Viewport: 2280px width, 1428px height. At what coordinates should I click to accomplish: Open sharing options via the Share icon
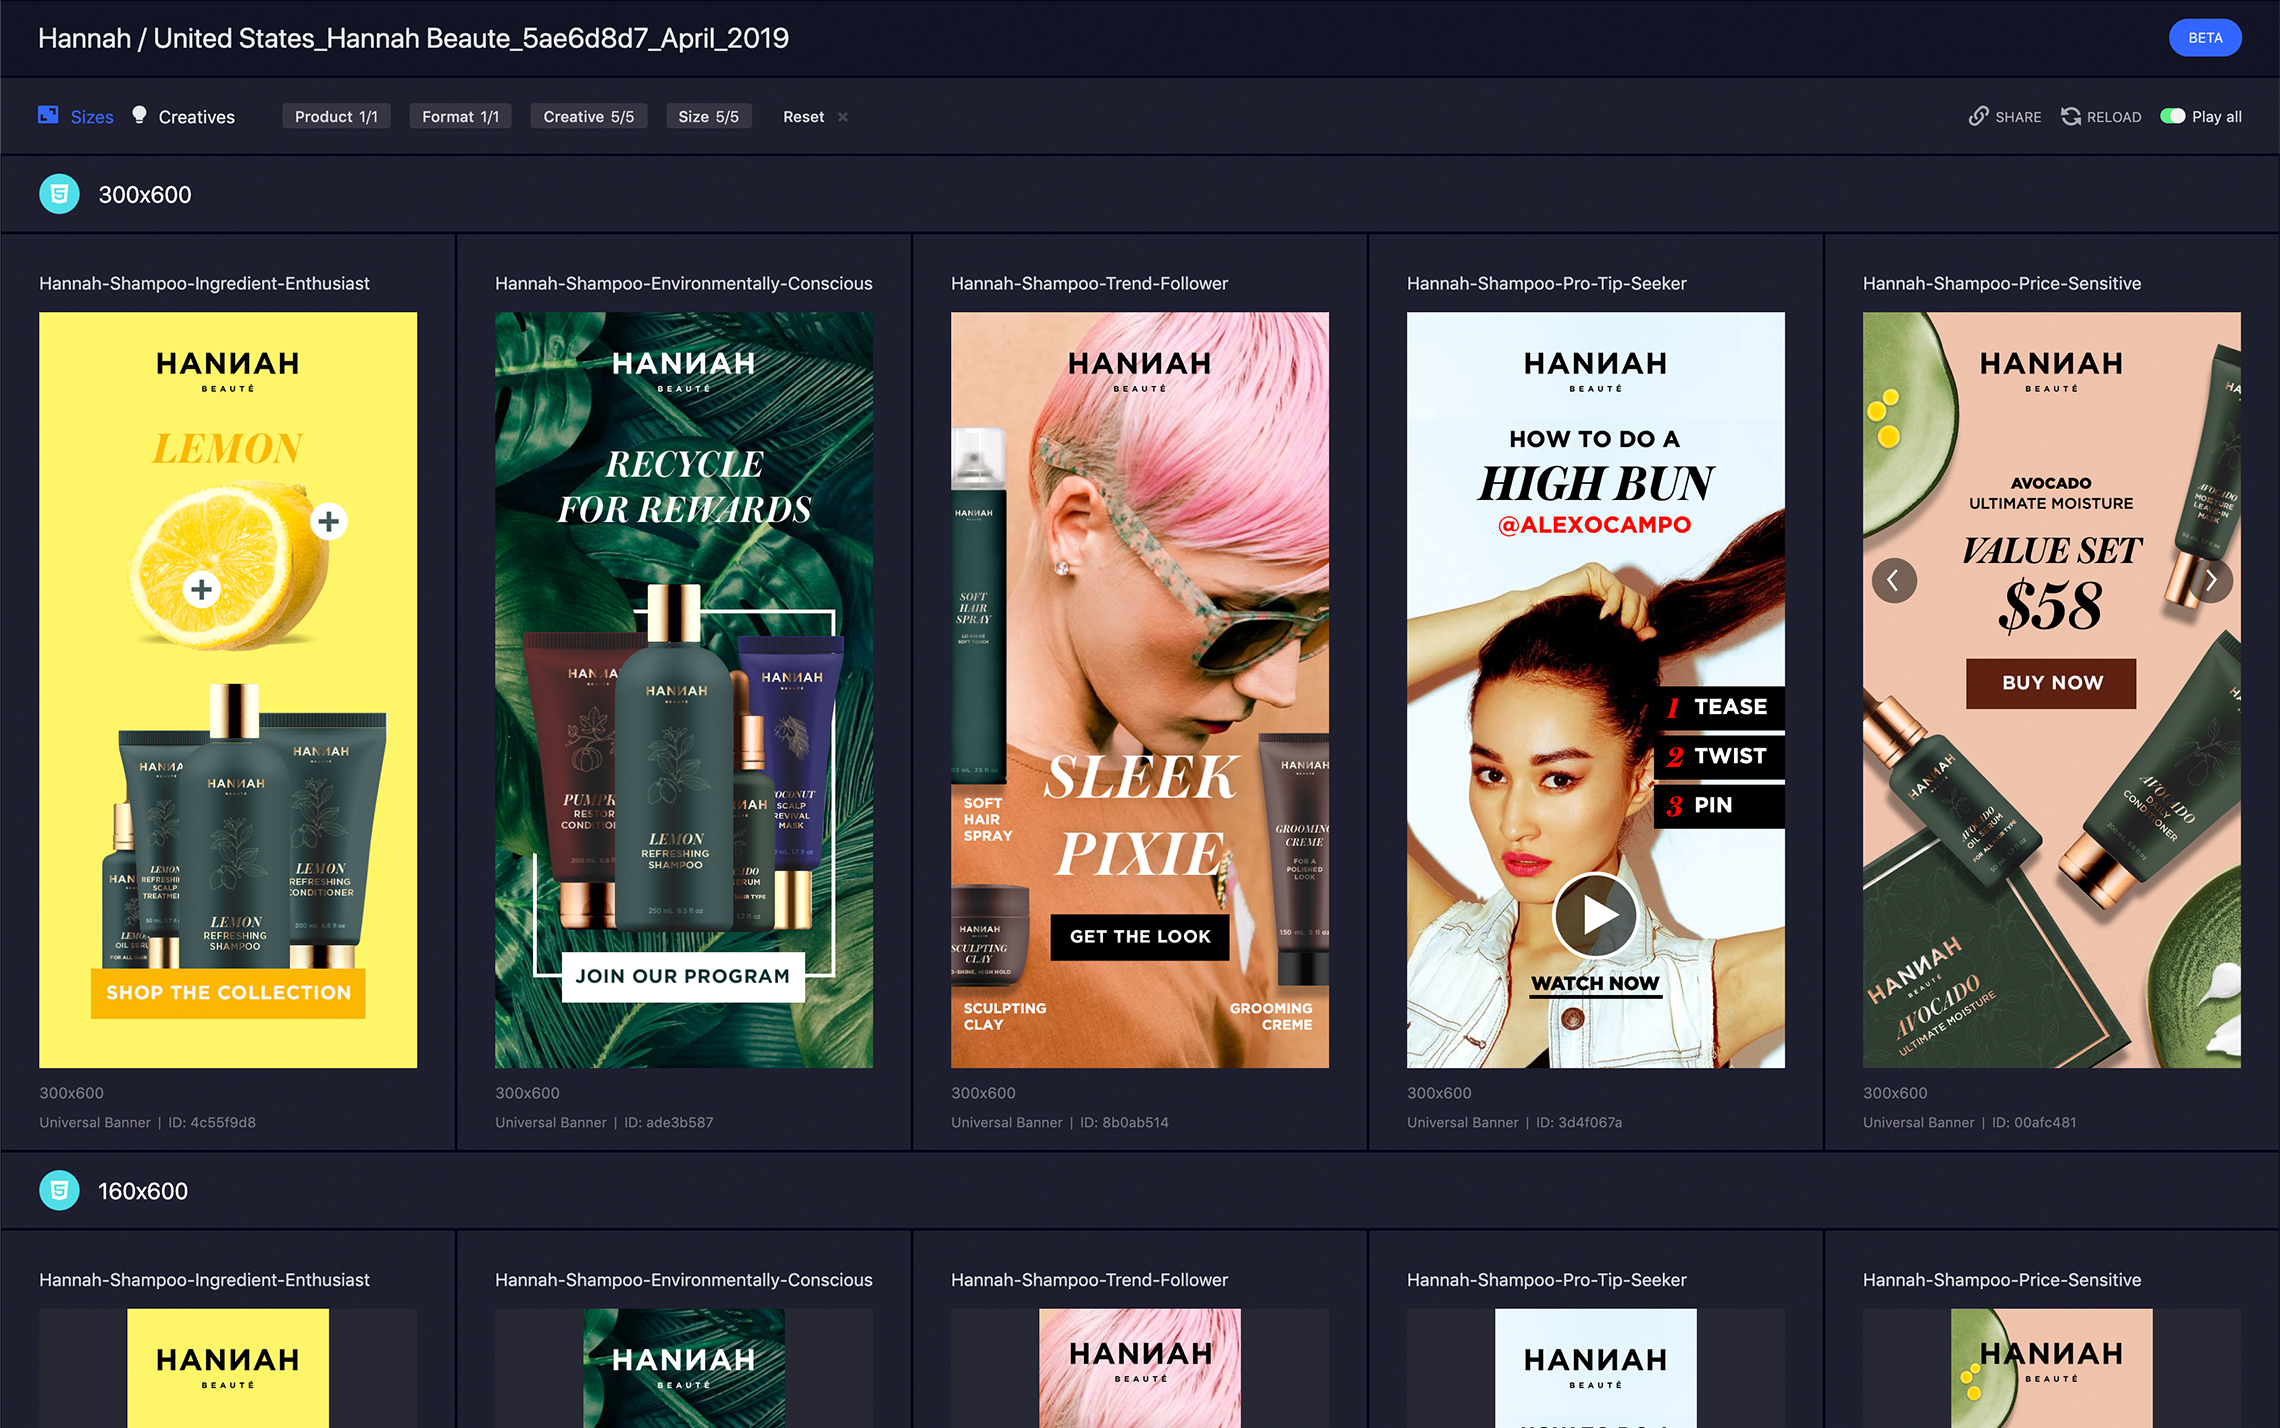tap(1978, 116)
